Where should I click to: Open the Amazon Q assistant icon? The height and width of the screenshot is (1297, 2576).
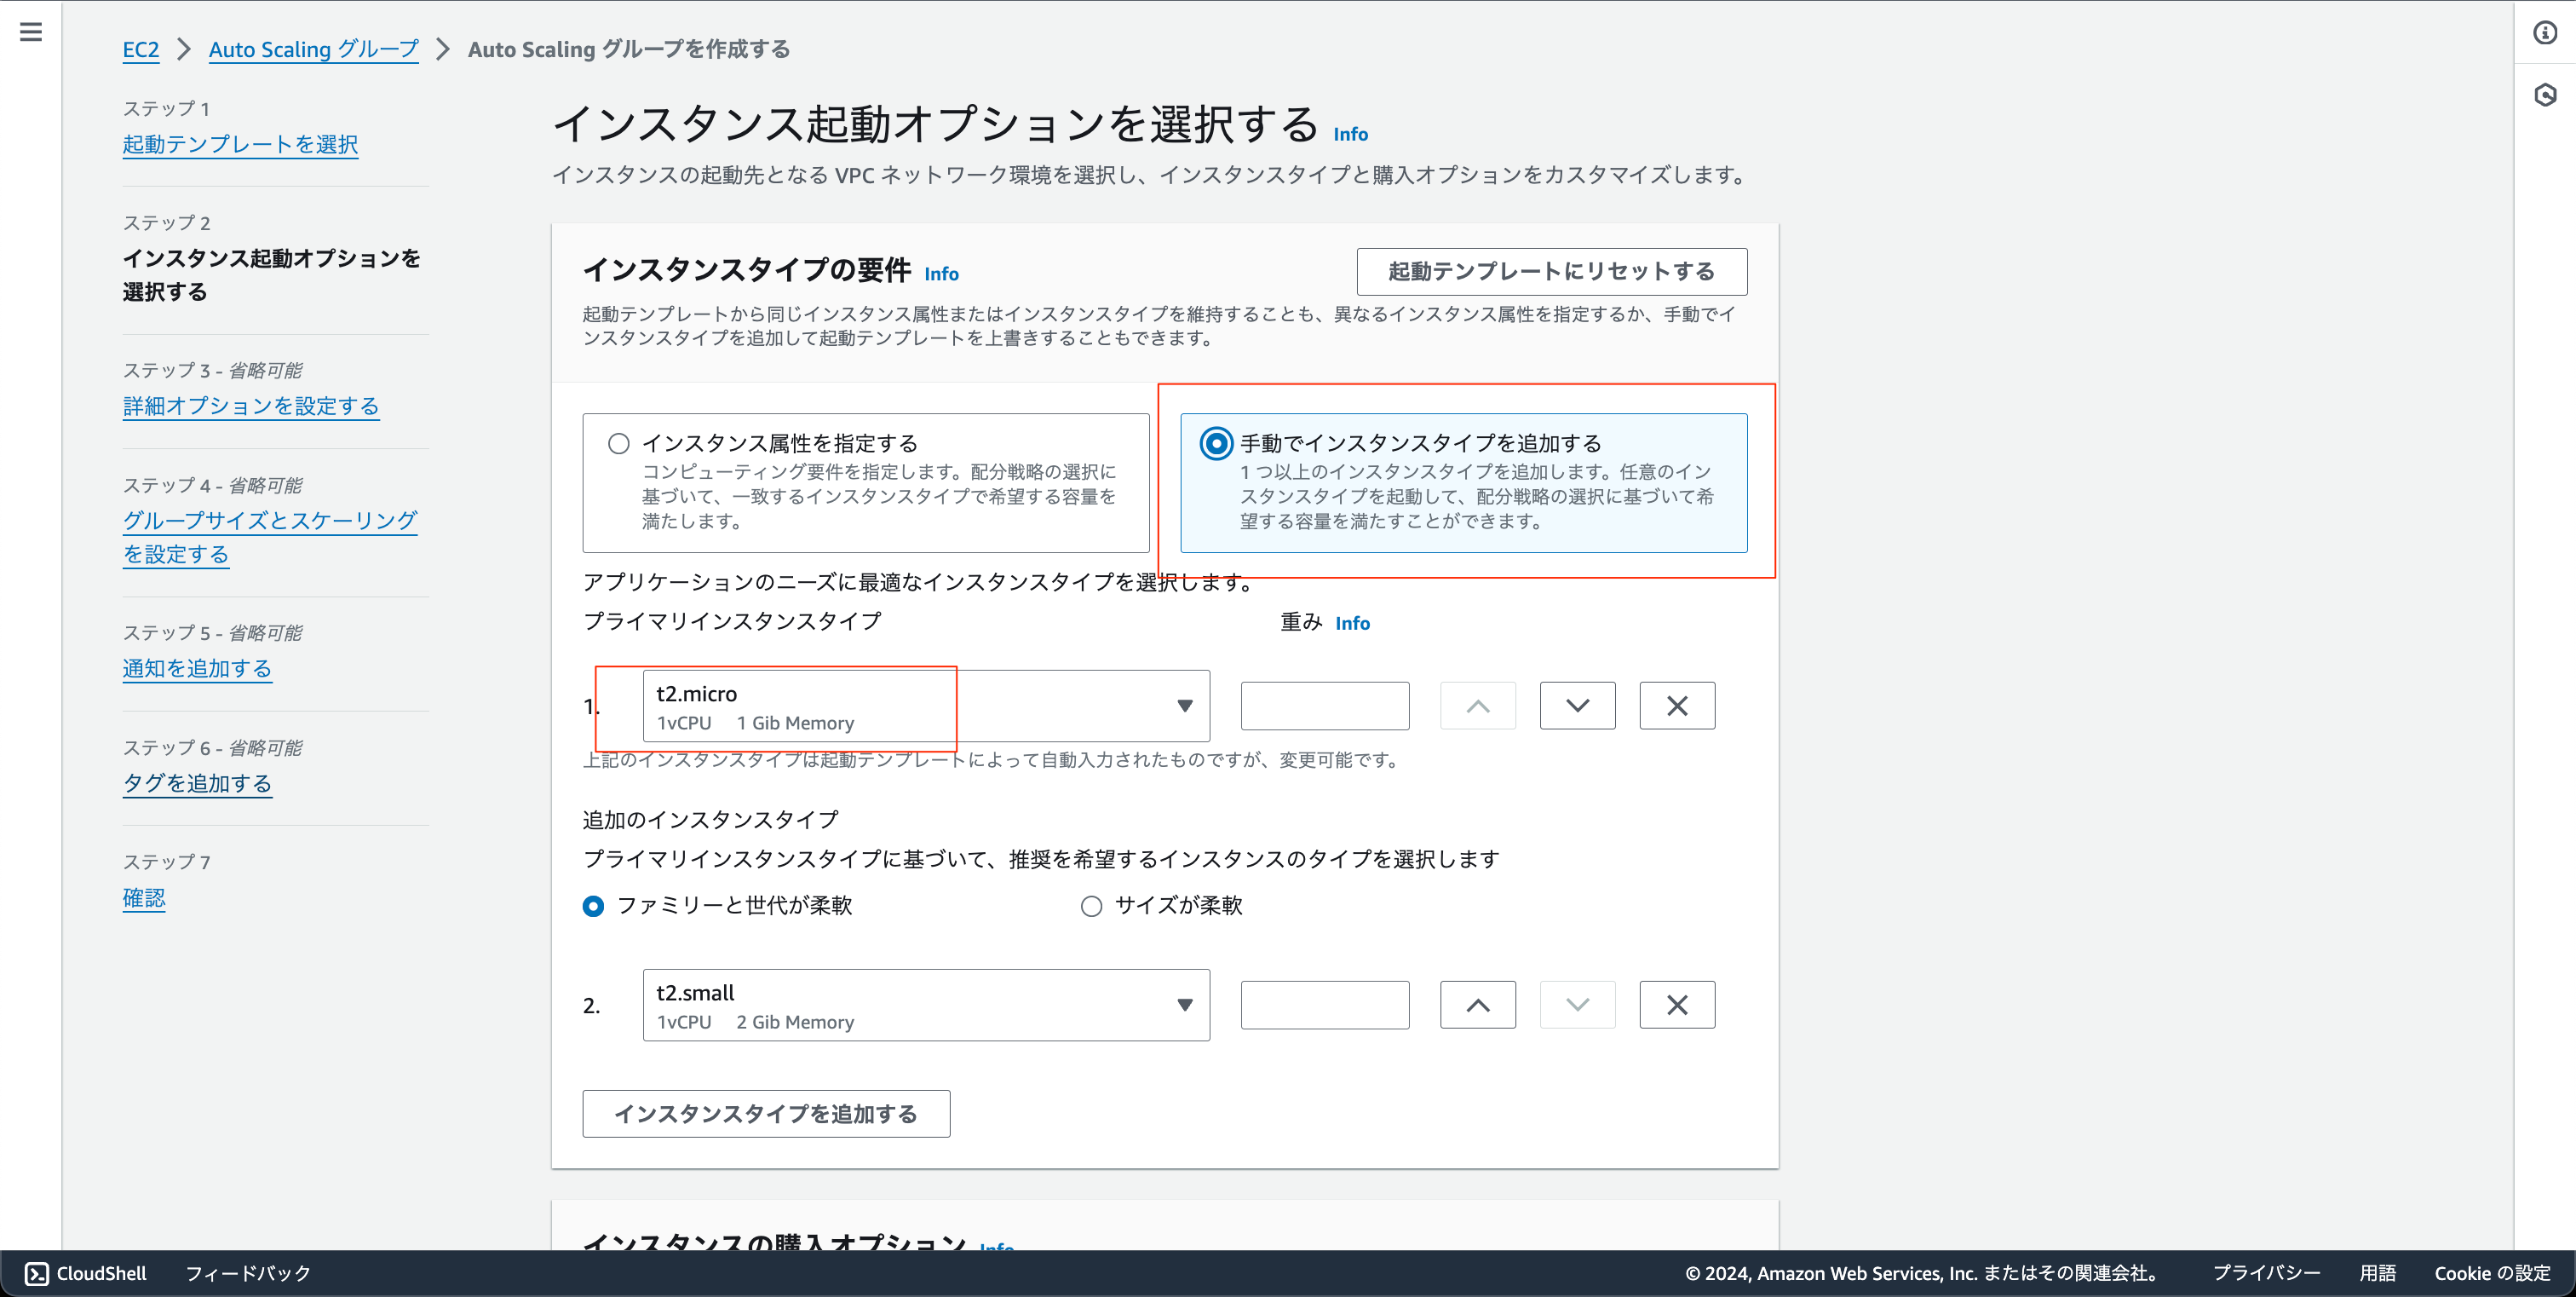(2545, 95)
